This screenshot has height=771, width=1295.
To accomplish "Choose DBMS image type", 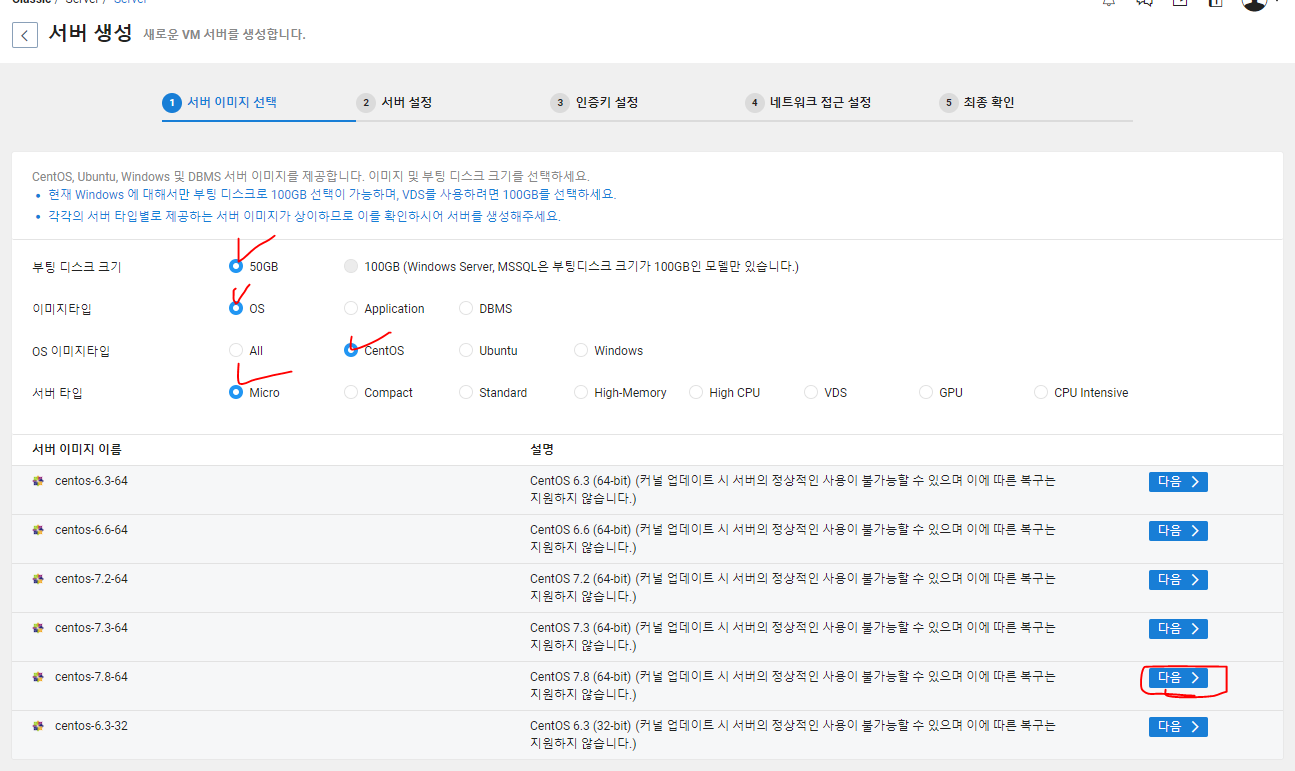I will click(465, 308).
